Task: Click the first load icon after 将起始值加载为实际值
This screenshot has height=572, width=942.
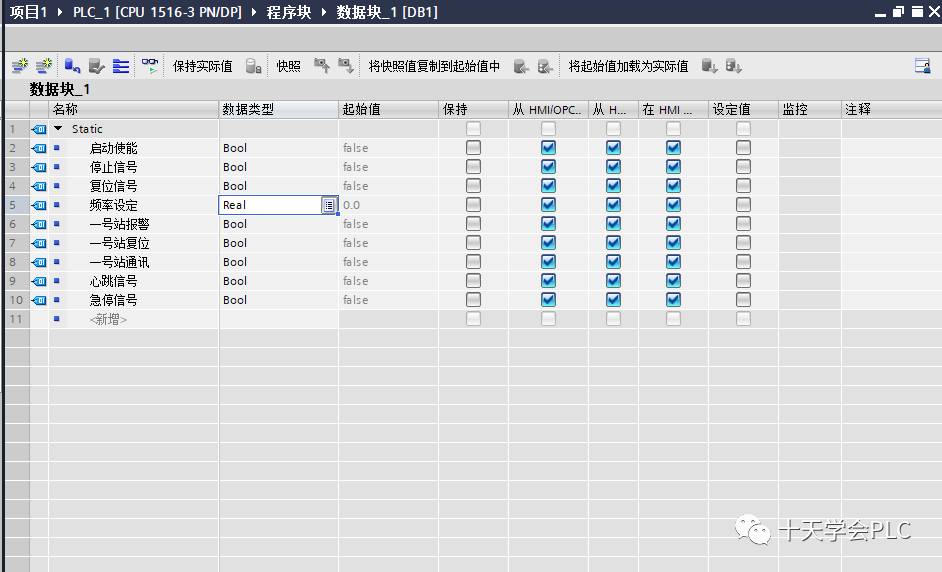Action: click(x=710, y=66)
